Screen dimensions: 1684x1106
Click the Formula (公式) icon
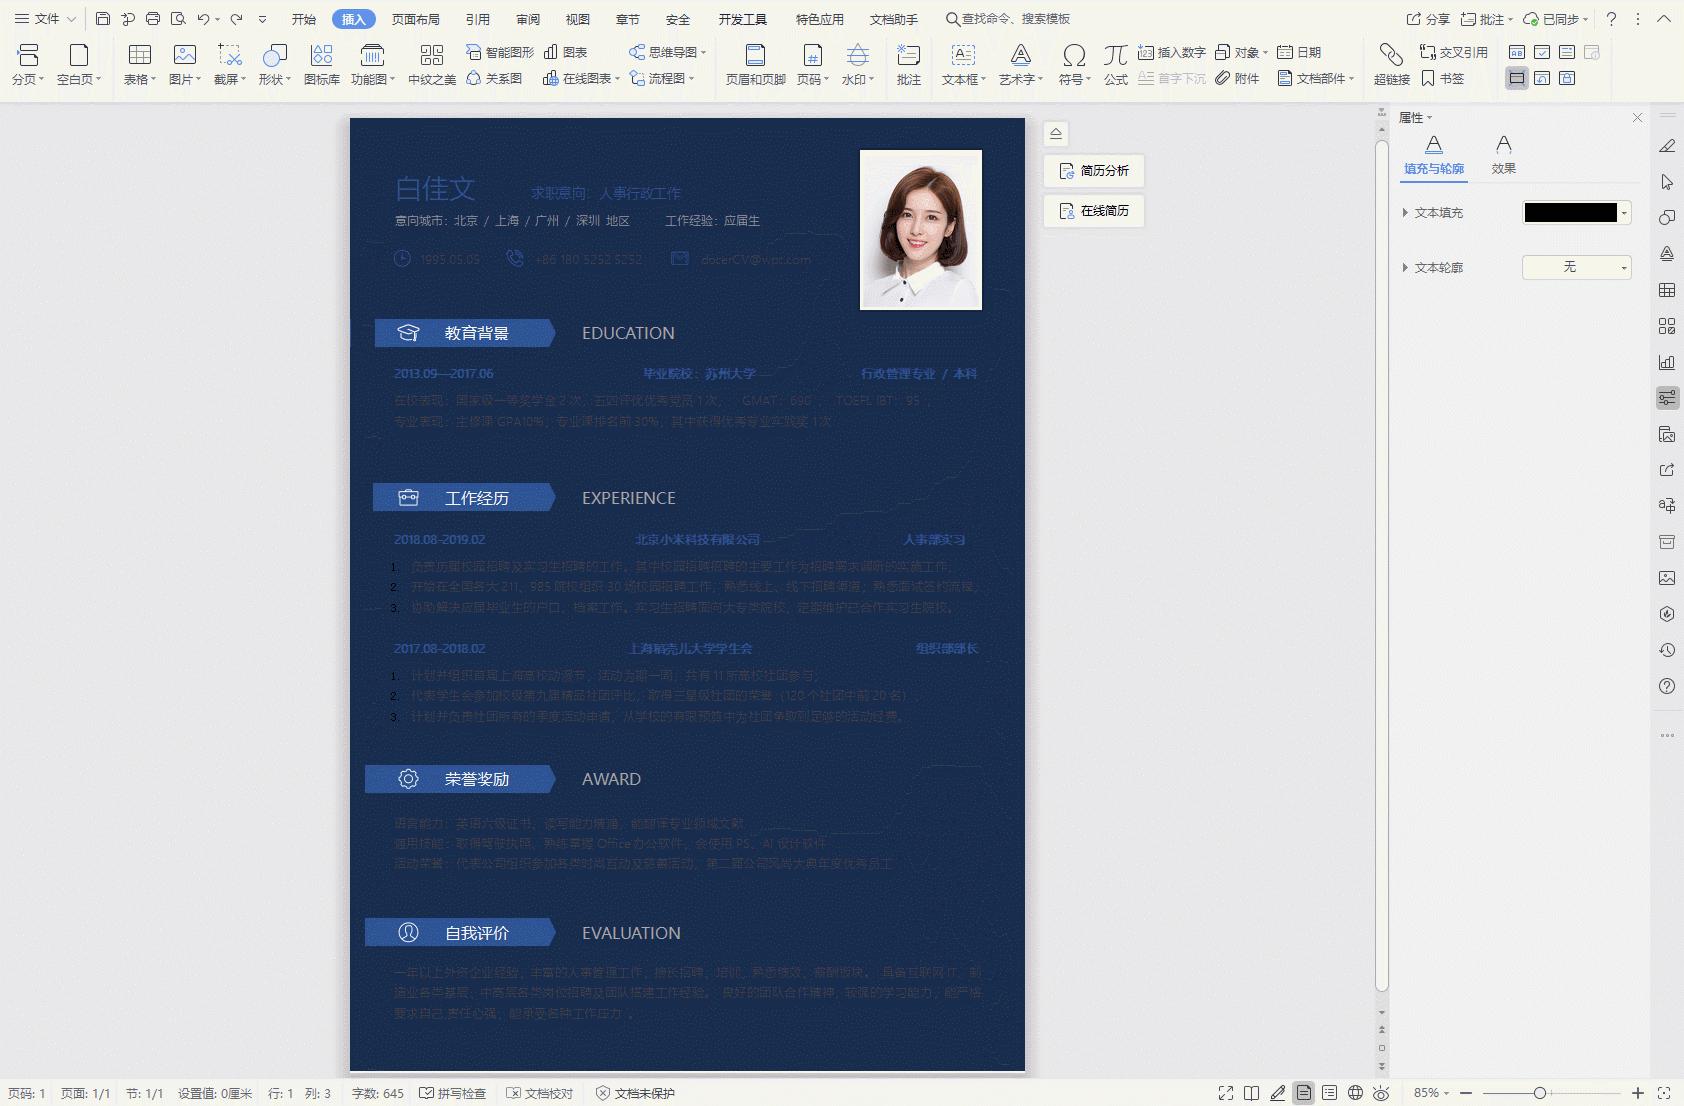(1115, 63)
